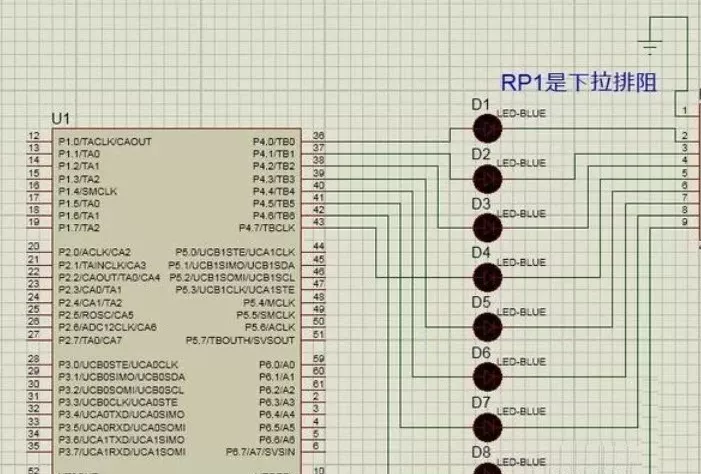The height and width of the screenshot is (474, 701).
Task: Select pin number 36 on U1
Action: click(319, 136)
